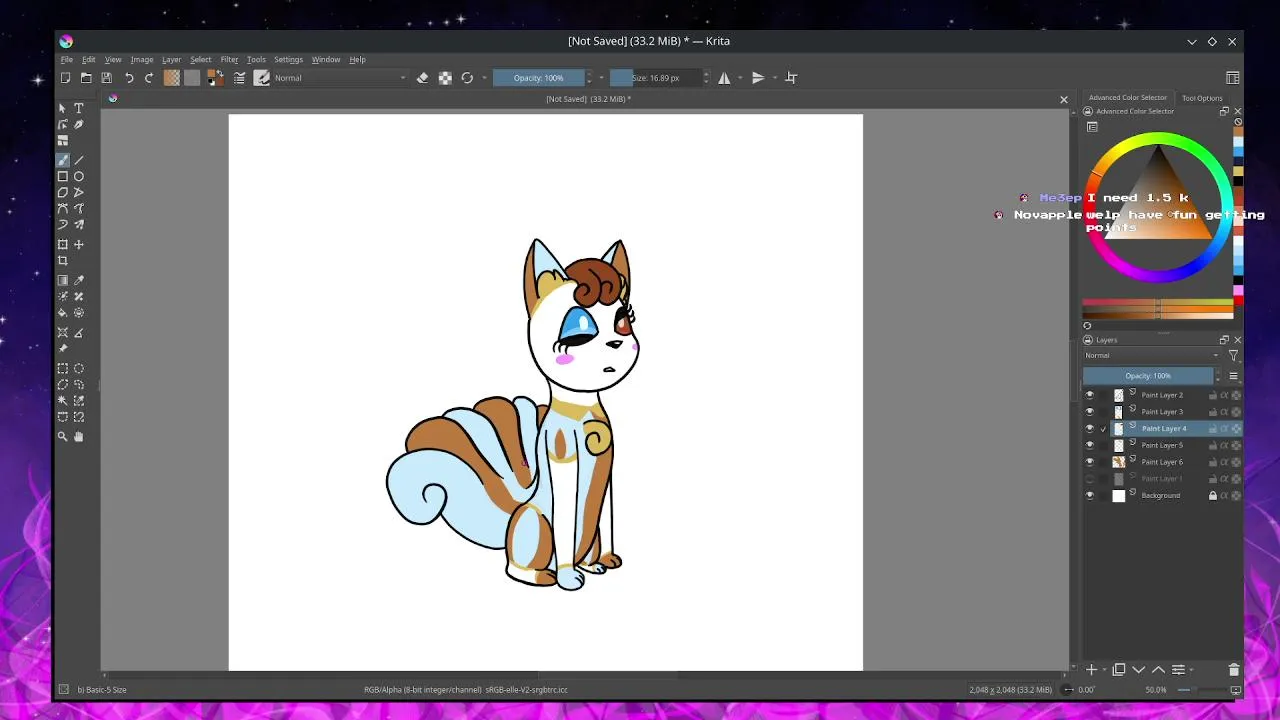Select the Text tool in the toolbox
1280x720 pixels.
tap(79, 108)
